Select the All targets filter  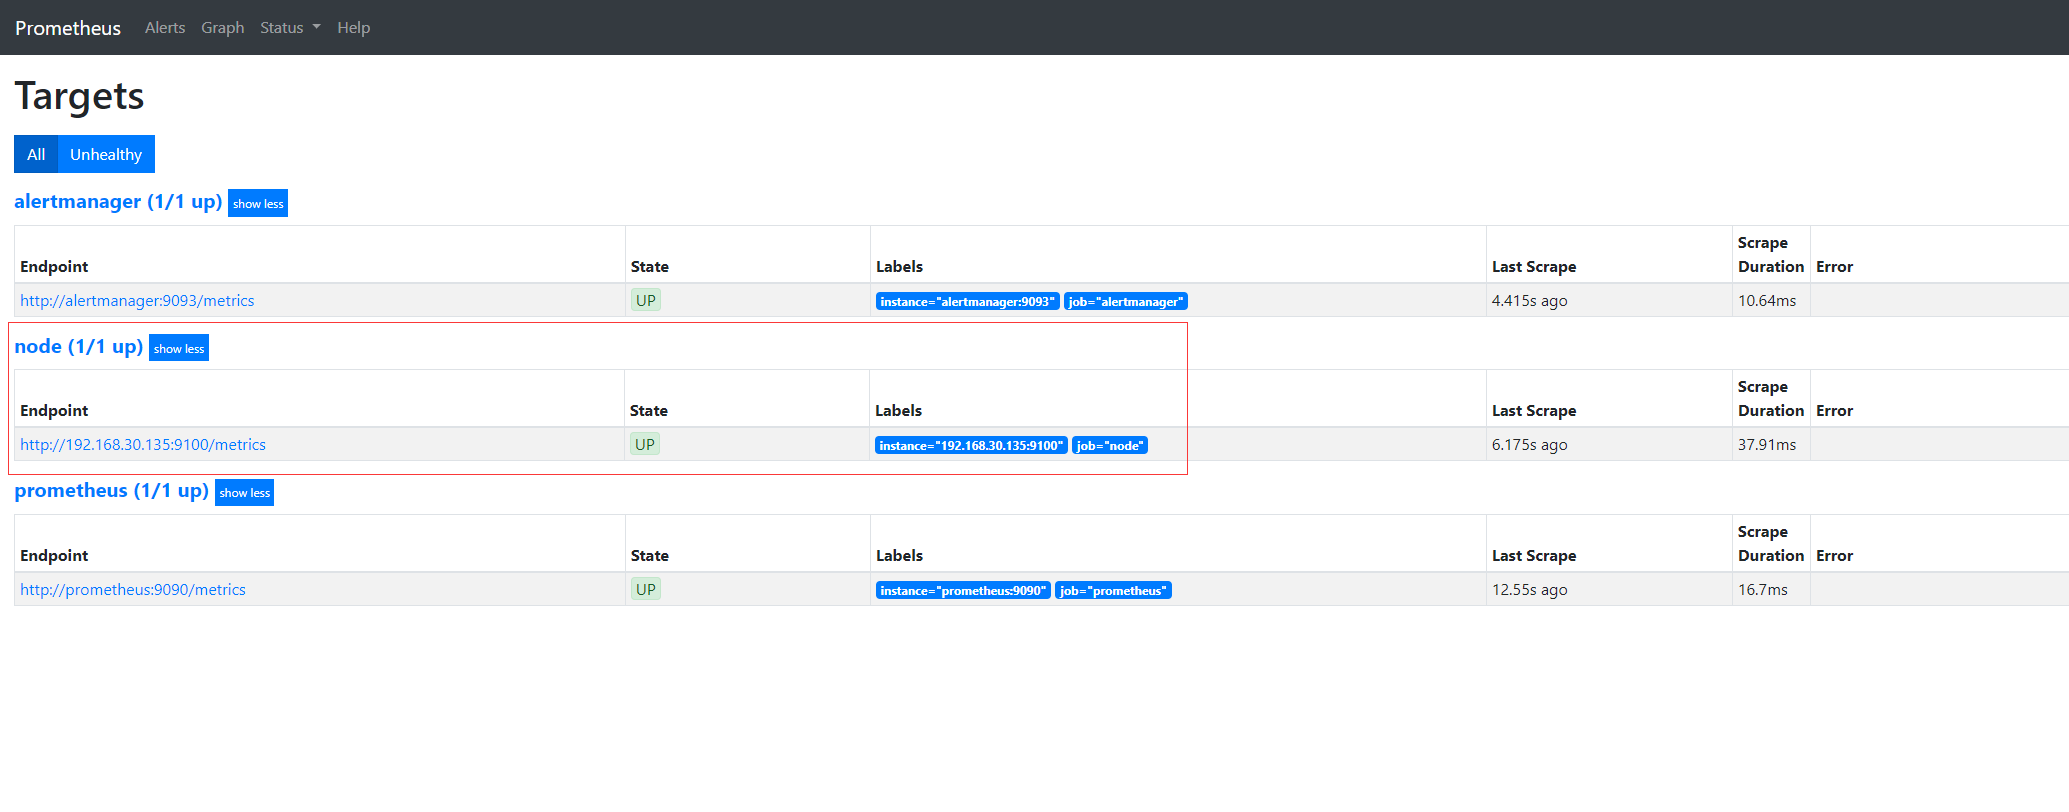36,154
